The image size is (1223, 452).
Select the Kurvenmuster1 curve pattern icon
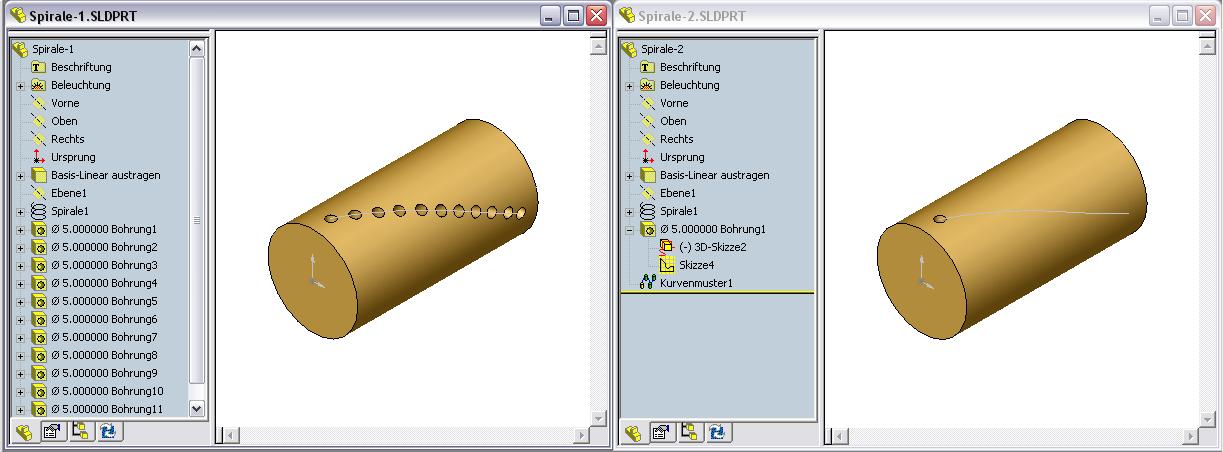(648, 283)
